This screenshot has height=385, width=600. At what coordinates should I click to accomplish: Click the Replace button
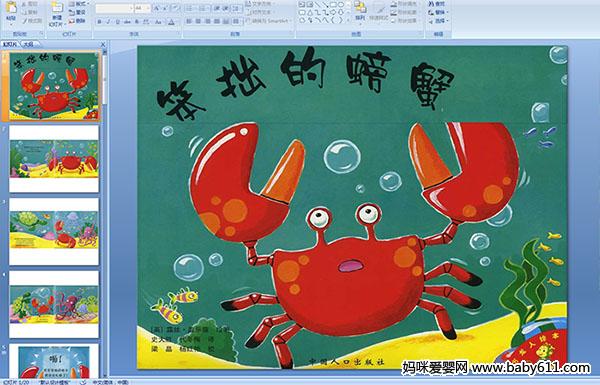437,12
